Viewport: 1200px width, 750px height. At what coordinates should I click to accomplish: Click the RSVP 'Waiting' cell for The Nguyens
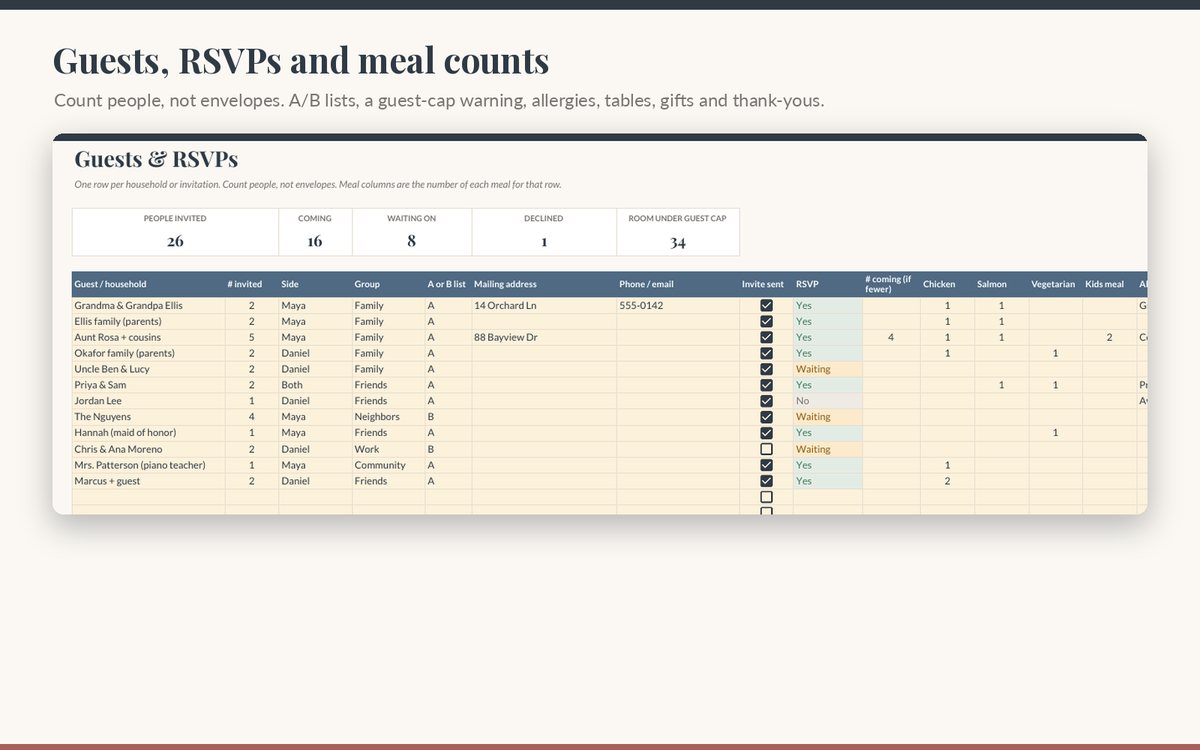pyautogui.click(x=828, y=417)
